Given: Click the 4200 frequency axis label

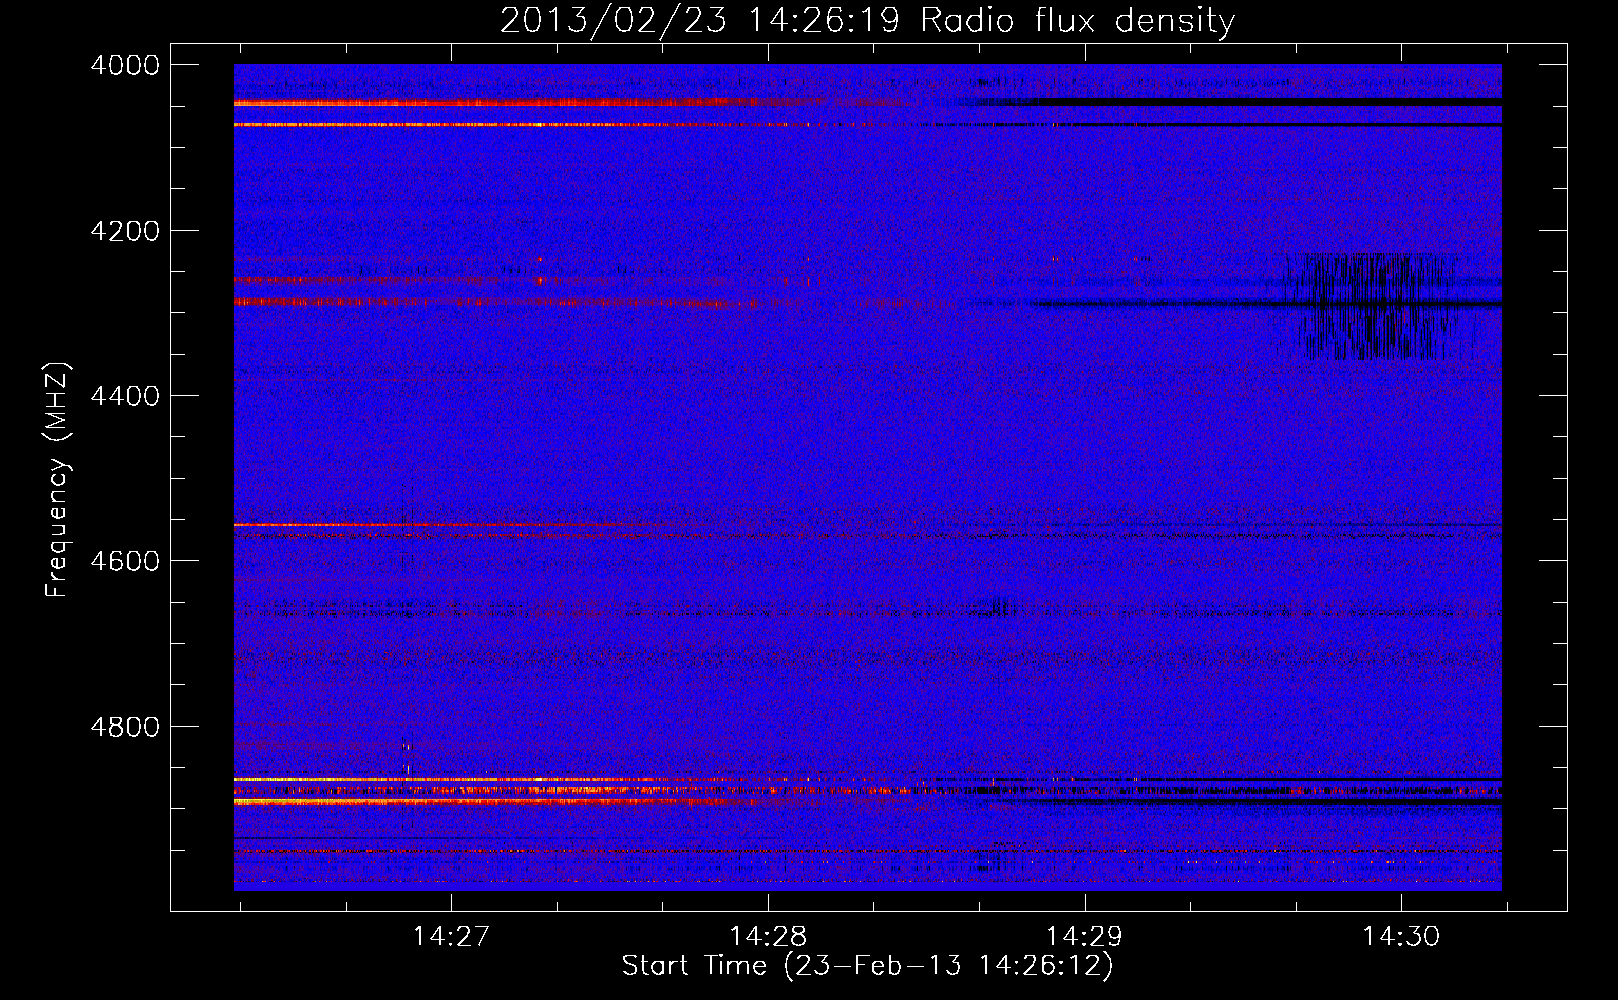Looking at the screenshot, I should coord(125,231).
